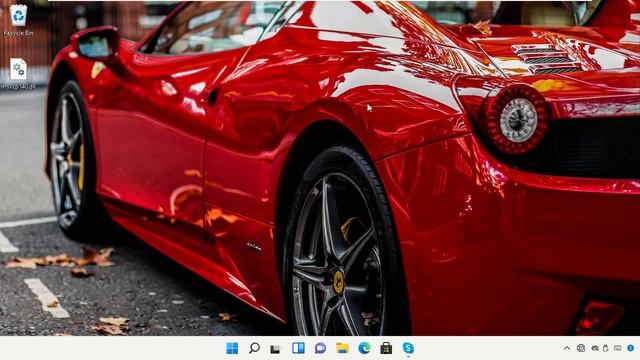Viewport: 640px width, 360px height.
Task: Launch Microsoft Edge browser
Action: (x=364, y=348)
